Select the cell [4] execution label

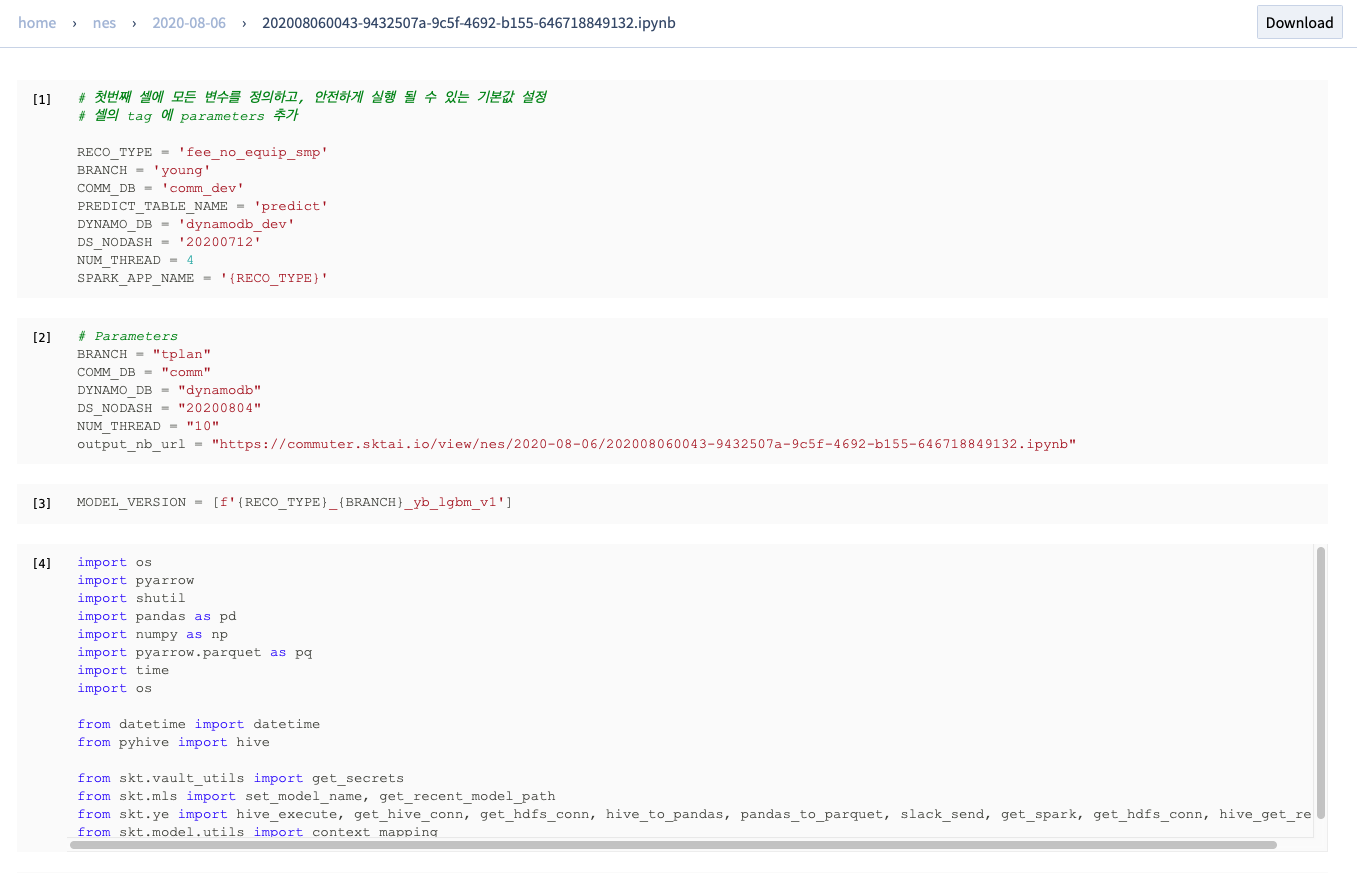[x=42, y=563]
